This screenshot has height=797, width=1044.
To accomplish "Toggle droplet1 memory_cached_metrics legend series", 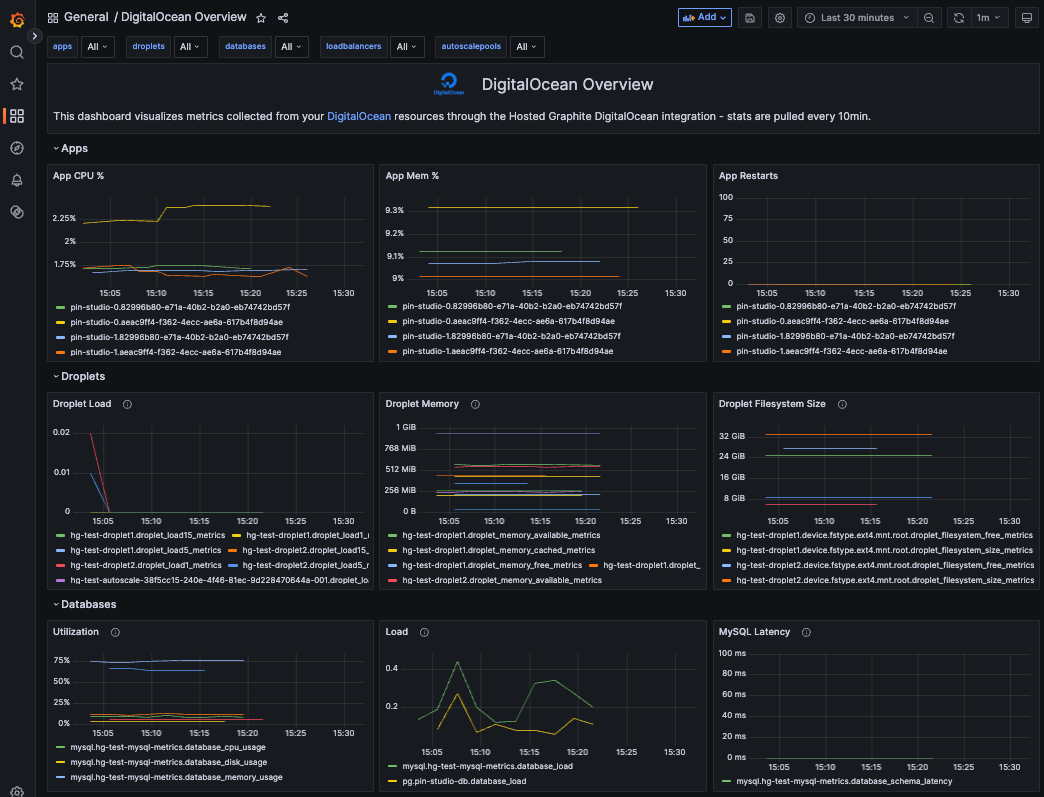I will click(x=499, y=550).
